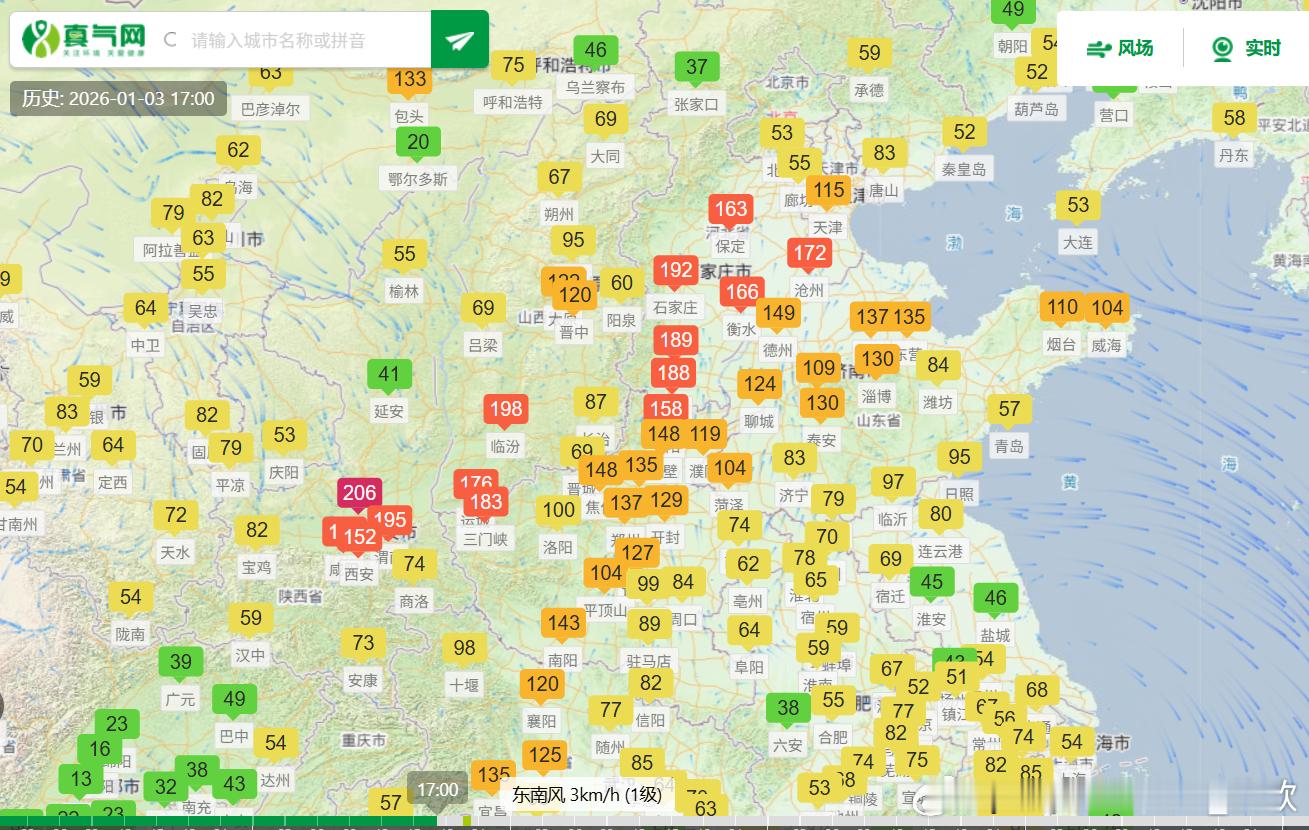The image size is (1309, 830).
Task: Open the green 39 marker above 广元
Action: click(180, 664)
